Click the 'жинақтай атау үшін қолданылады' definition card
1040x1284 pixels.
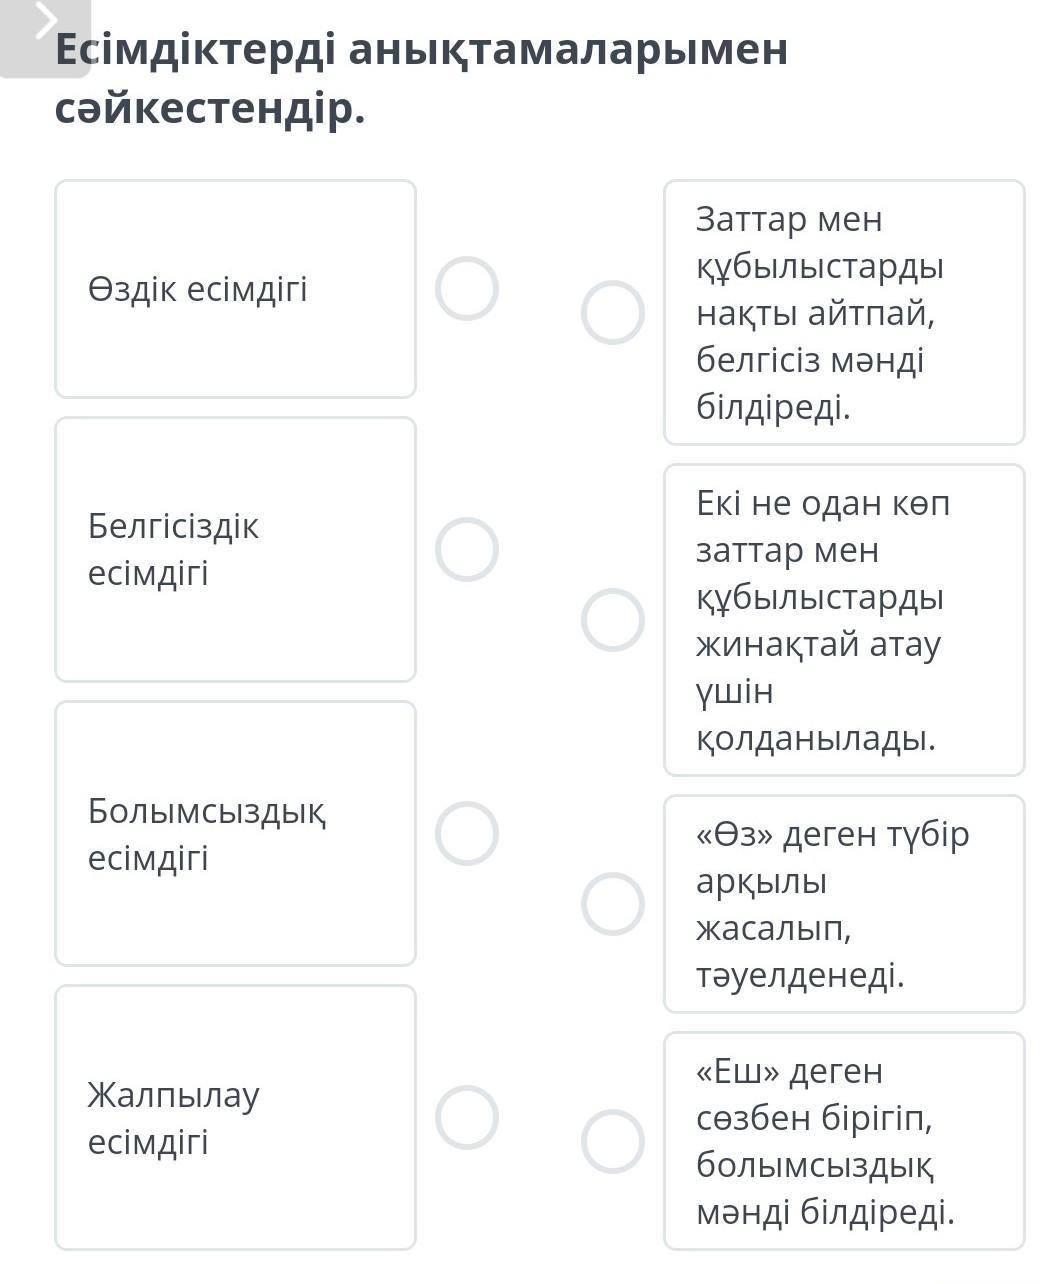(x=844, y=620)
